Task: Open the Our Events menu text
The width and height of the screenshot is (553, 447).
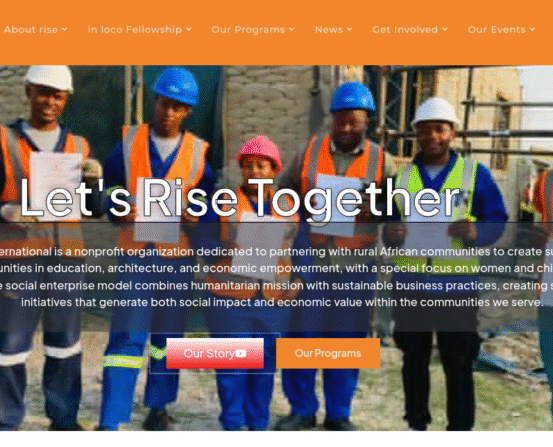Action: [497, 30]
